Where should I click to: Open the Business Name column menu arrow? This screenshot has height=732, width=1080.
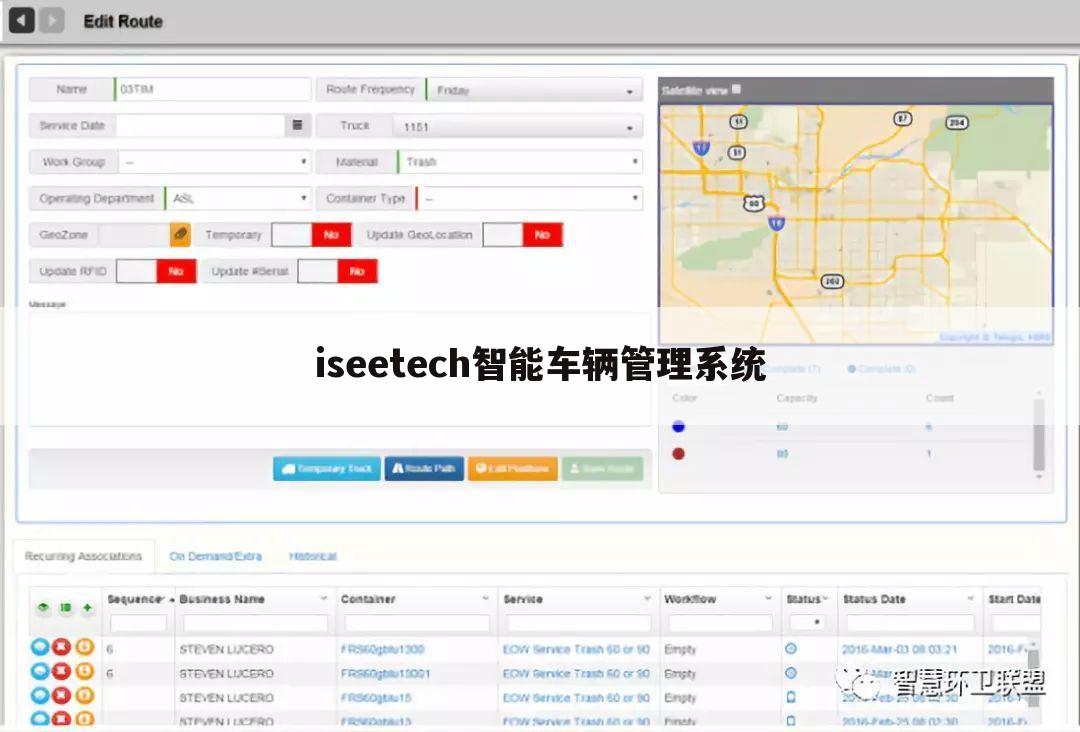point(324,598)
